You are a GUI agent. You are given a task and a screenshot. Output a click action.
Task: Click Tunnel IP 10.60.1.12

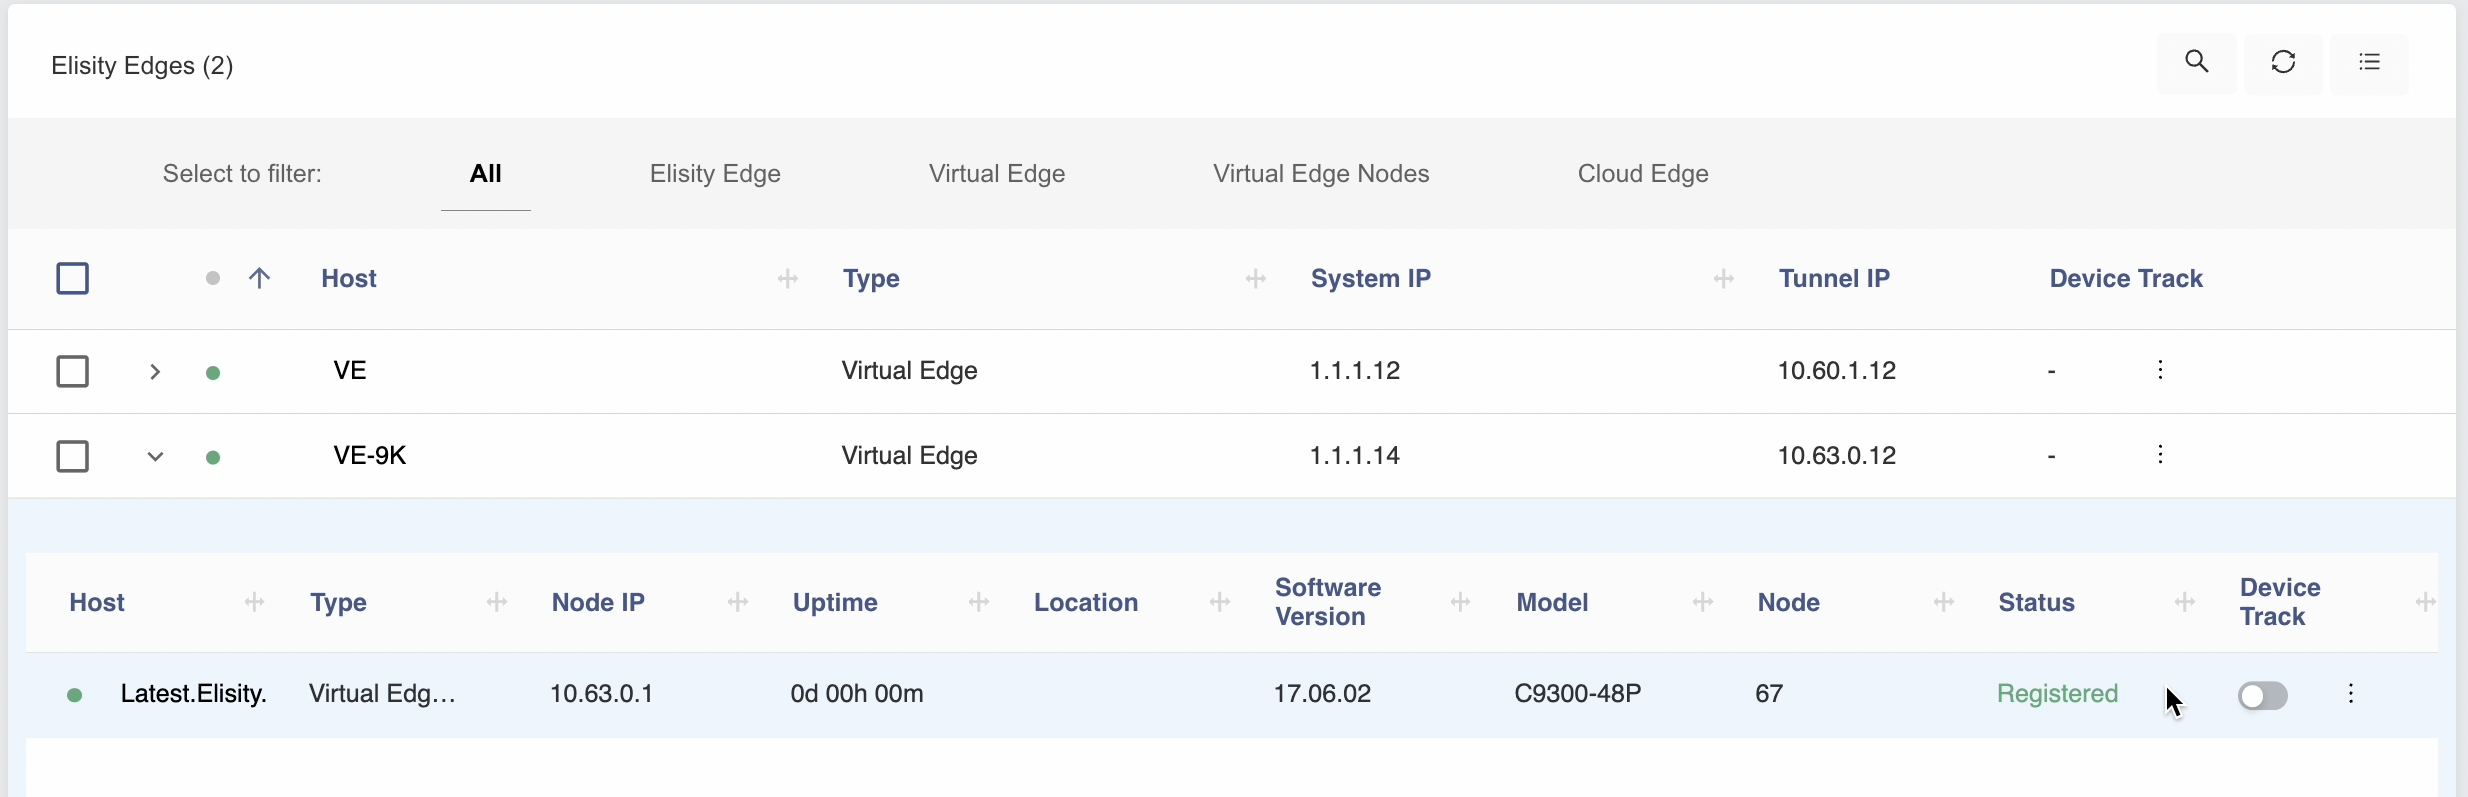point(1837,370)
